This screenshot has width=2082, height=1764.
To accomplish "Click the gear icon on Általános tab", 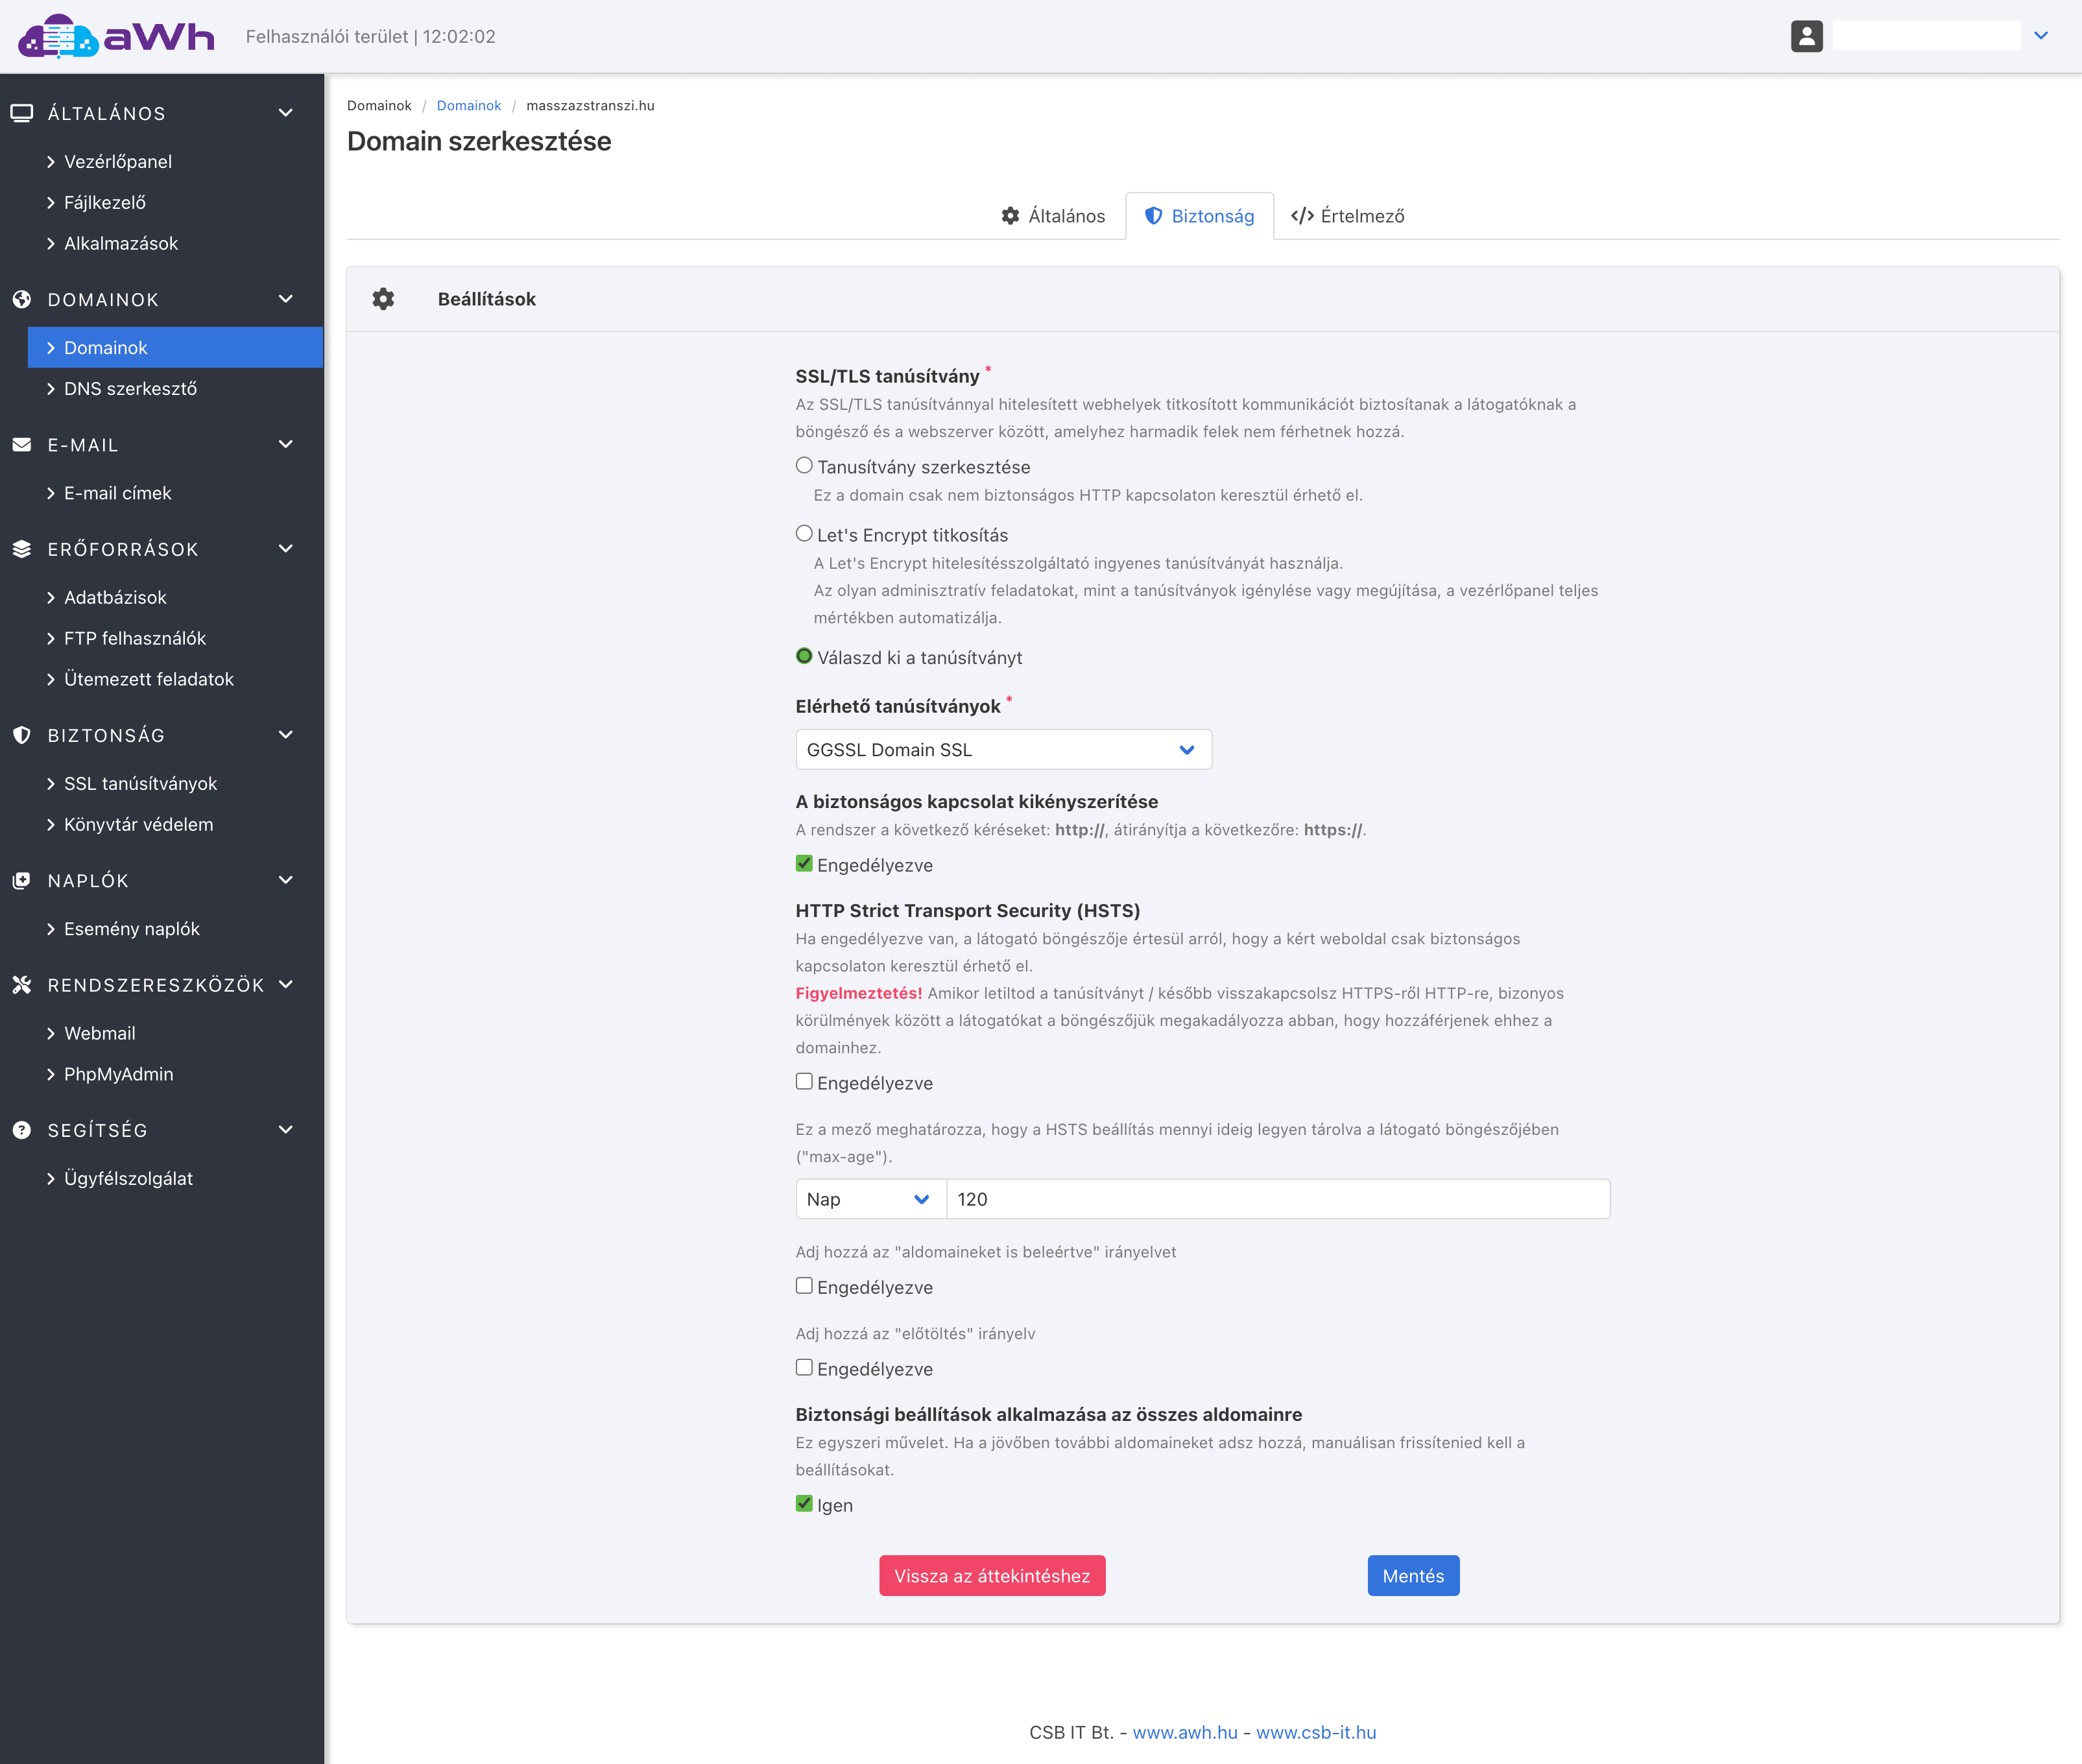I will tap(1011, 216).
